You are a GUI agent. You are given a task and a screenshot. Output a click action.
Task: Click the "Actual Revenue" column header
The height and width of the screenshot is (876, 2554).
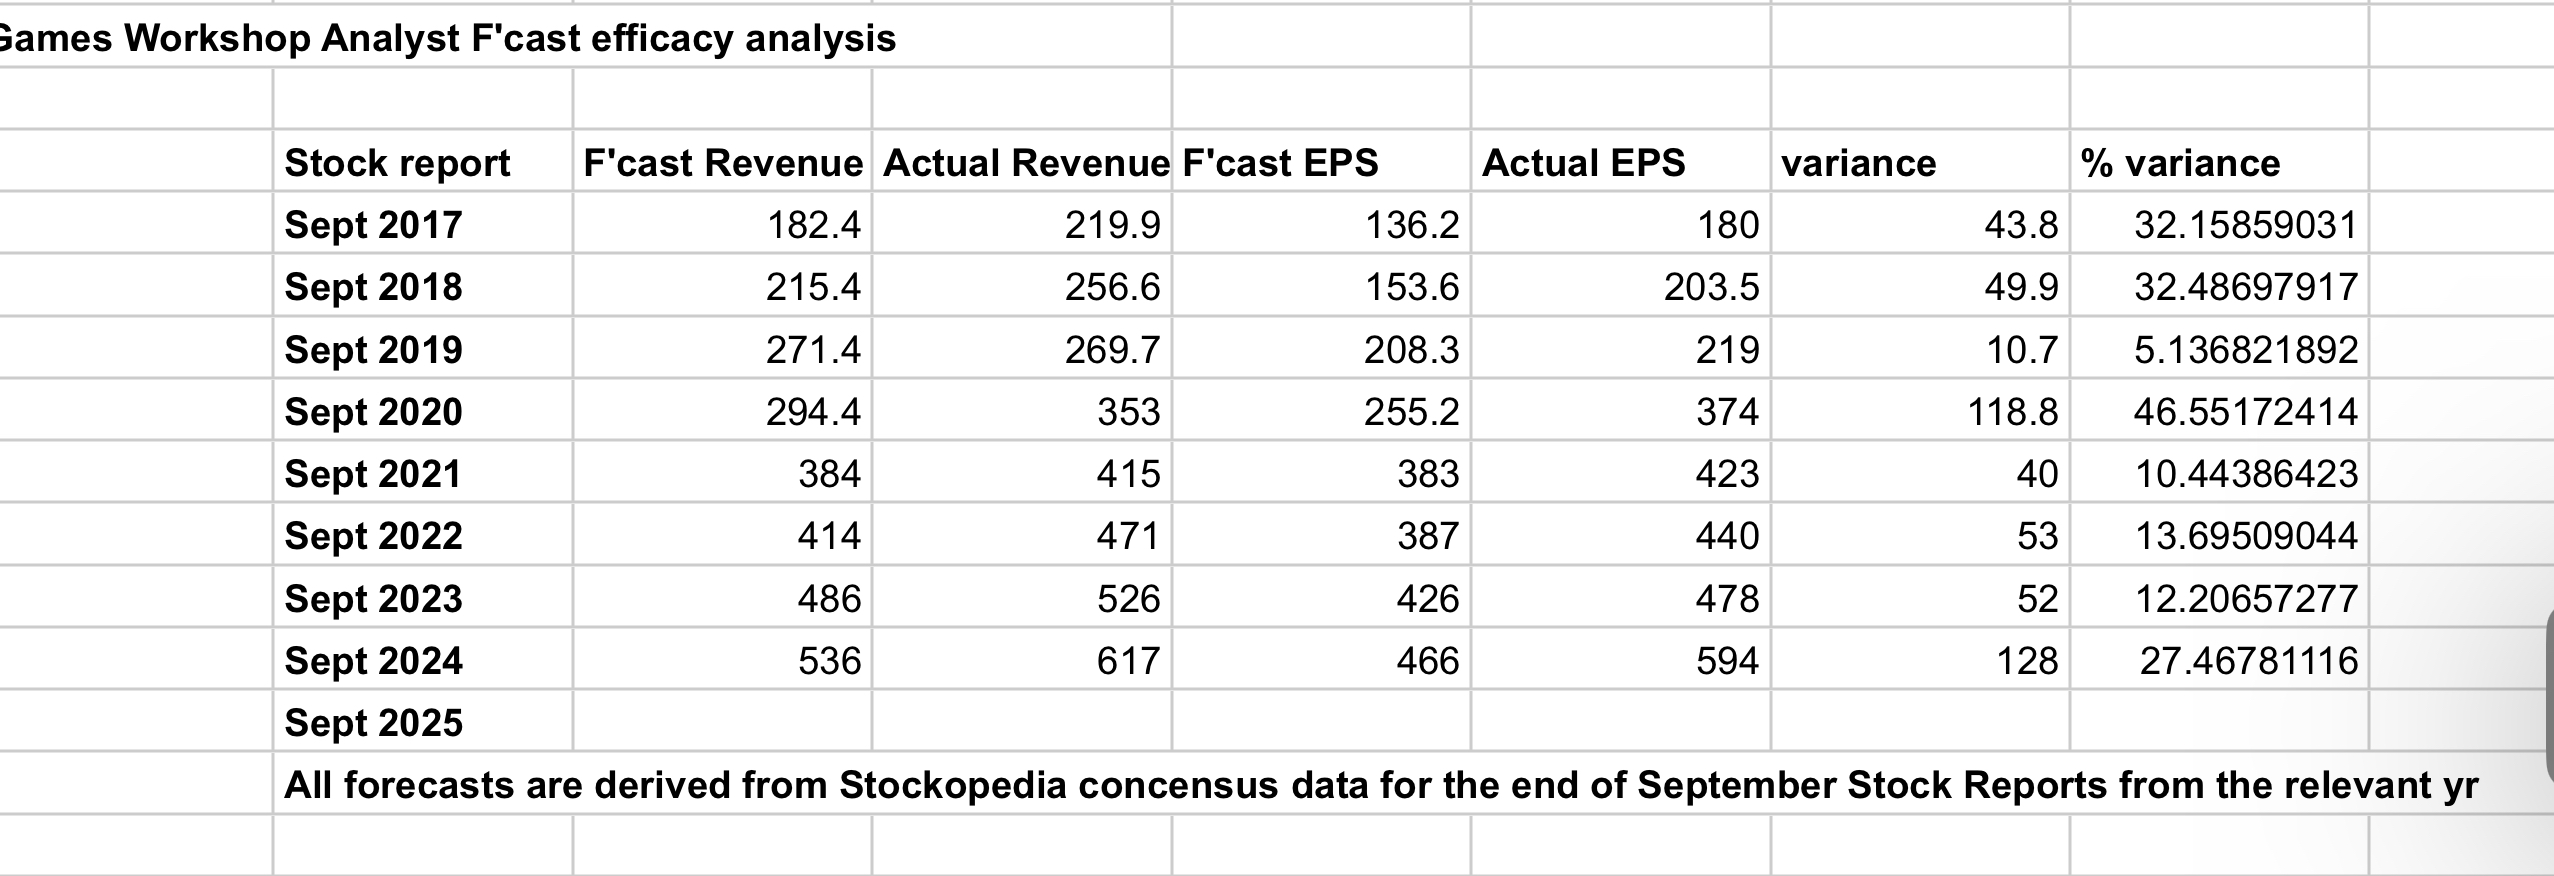point(1024,162)
